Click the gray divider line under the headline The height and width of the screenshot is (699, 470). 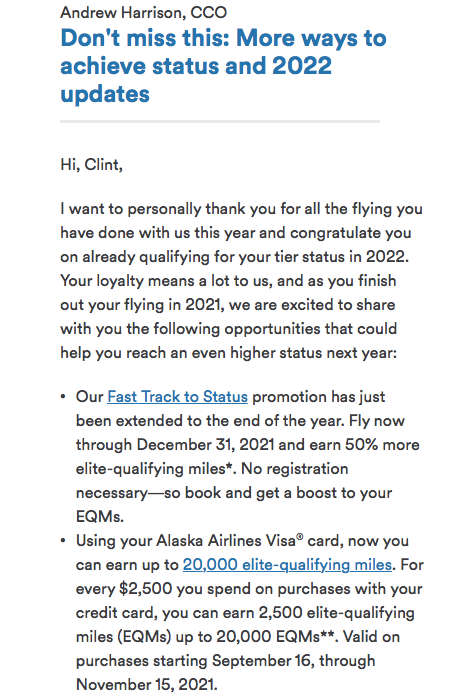[x=220, y=121]
